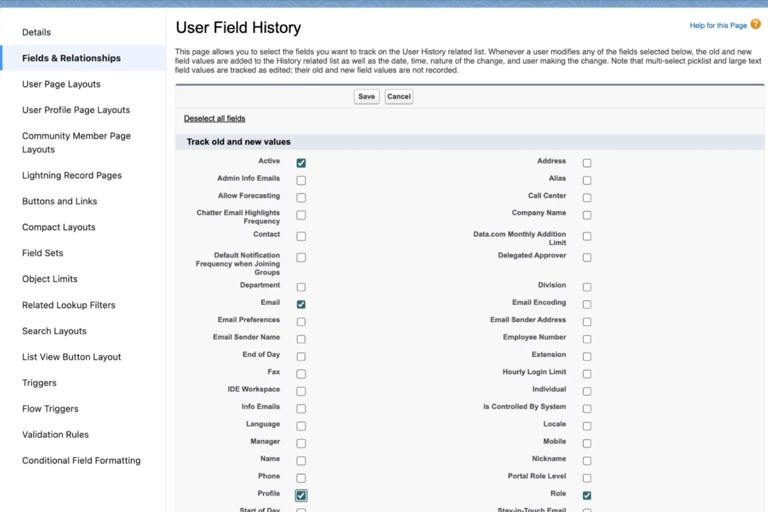Screen dimensions: 768x512
Task: Open Validation Rules in the sidebar
Action: point(55,435)
